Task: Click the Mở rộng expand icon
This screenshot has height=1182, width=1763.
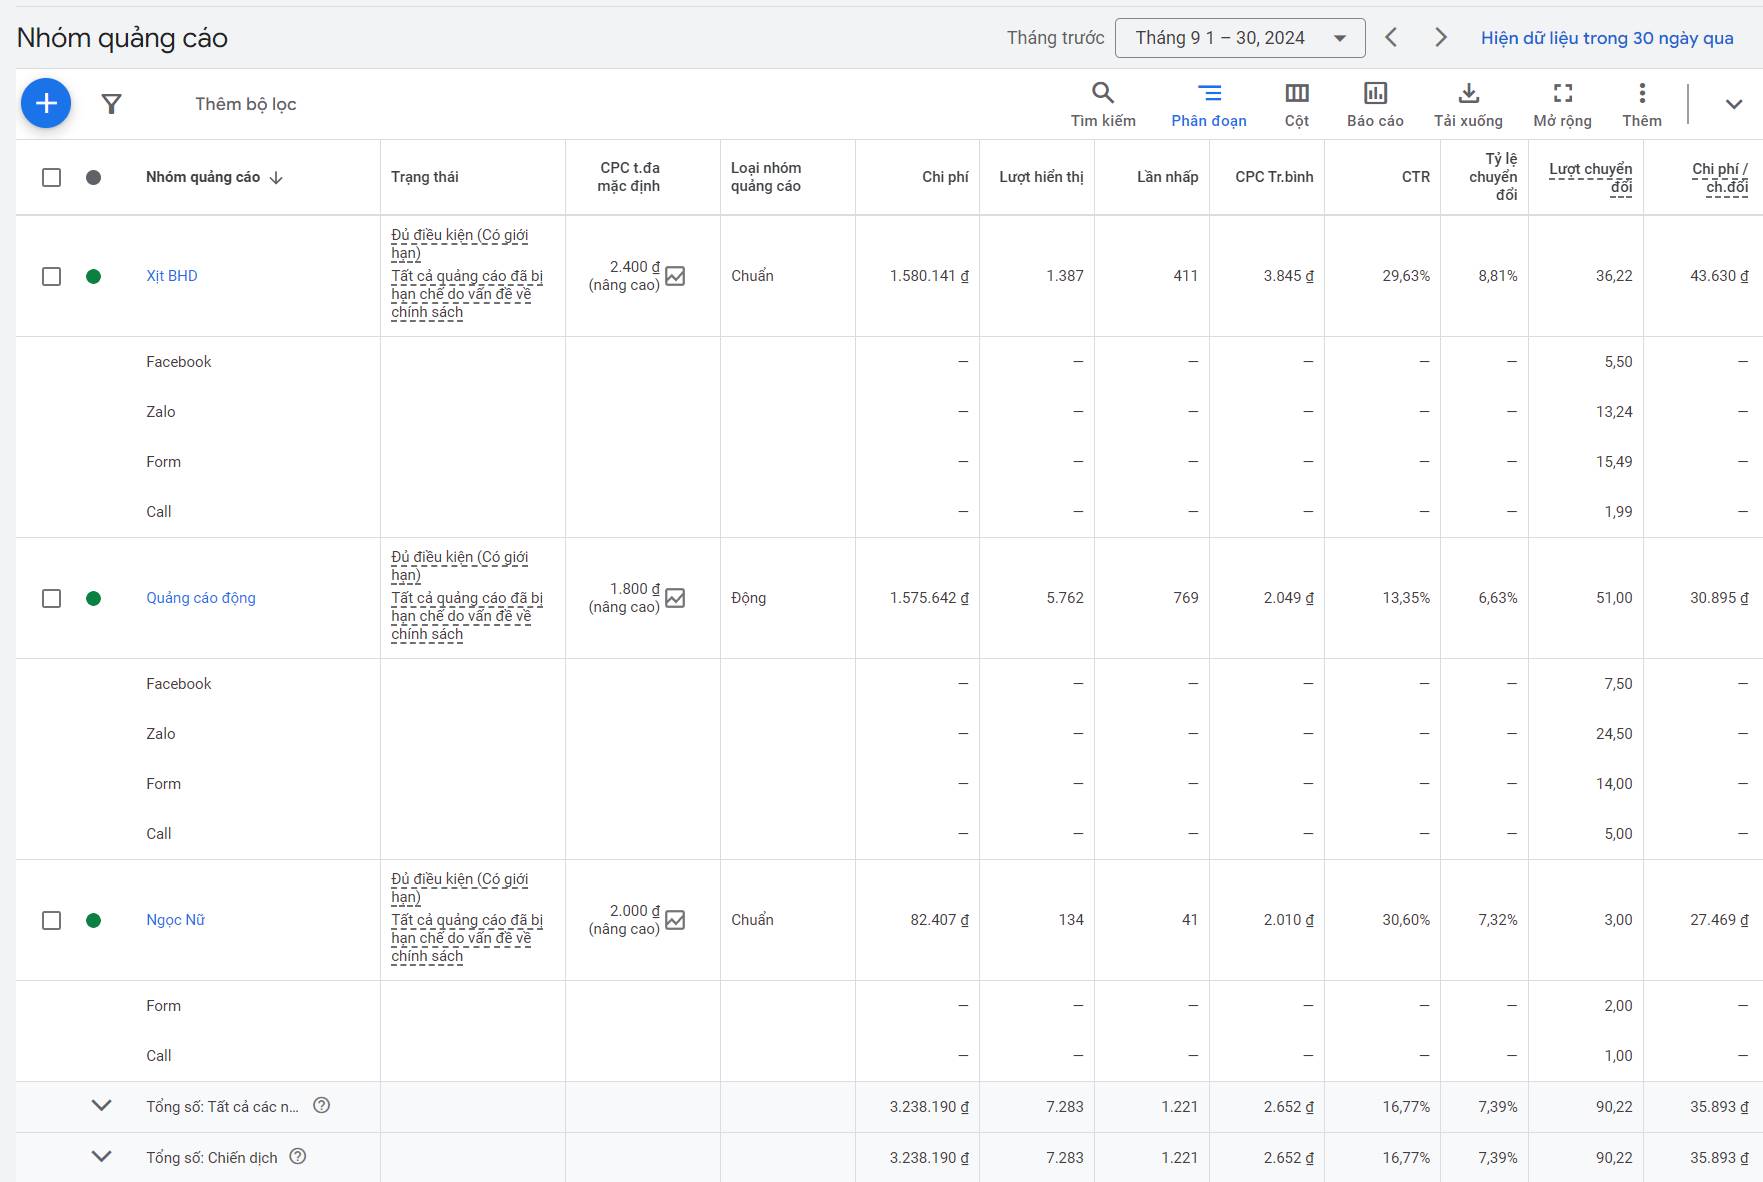Action: click(1562, 104)
